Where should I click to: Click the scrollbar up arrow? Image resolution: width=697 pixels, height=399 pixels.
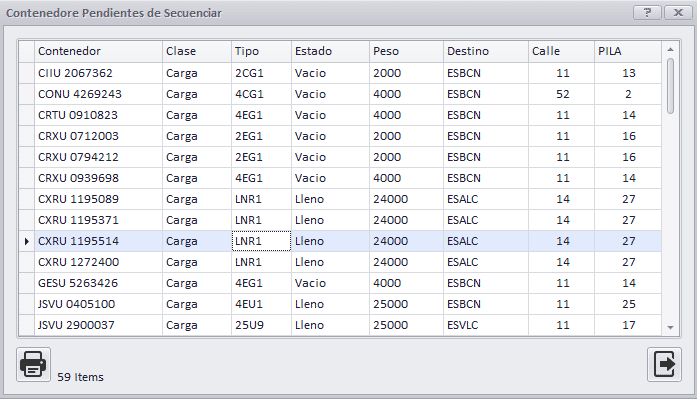click(x=670, y=50)
